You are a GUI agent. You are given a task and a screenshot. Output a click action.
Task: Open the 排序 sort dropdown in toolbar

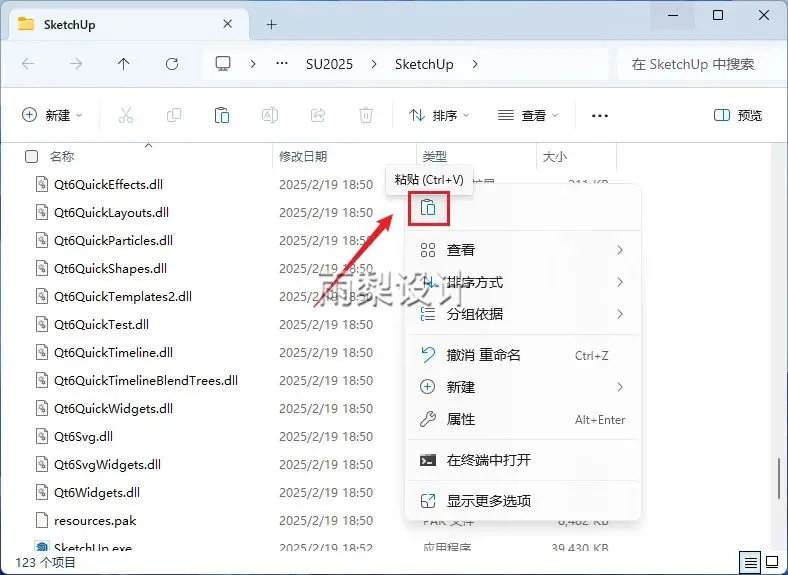tap(439, 116)
